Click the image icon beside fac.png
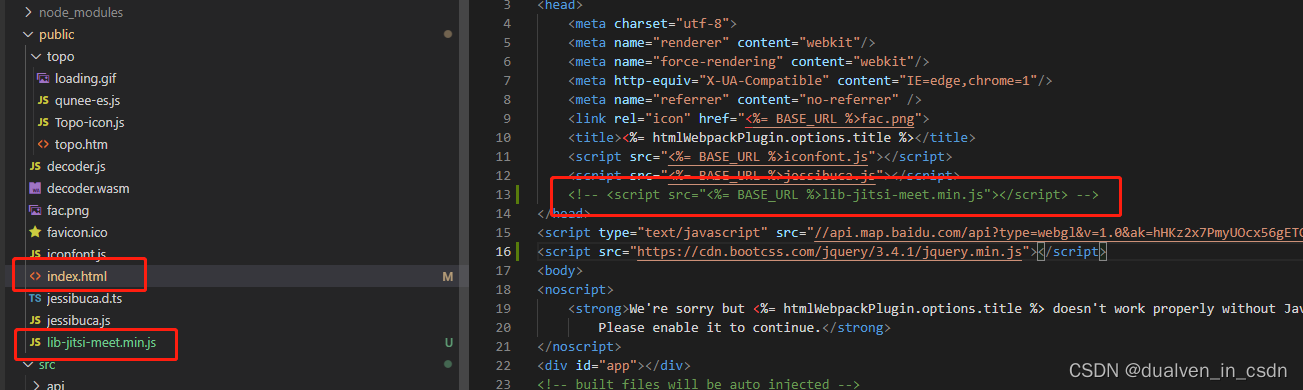This screenshot has height=390, width=1303. pos(35,211)
